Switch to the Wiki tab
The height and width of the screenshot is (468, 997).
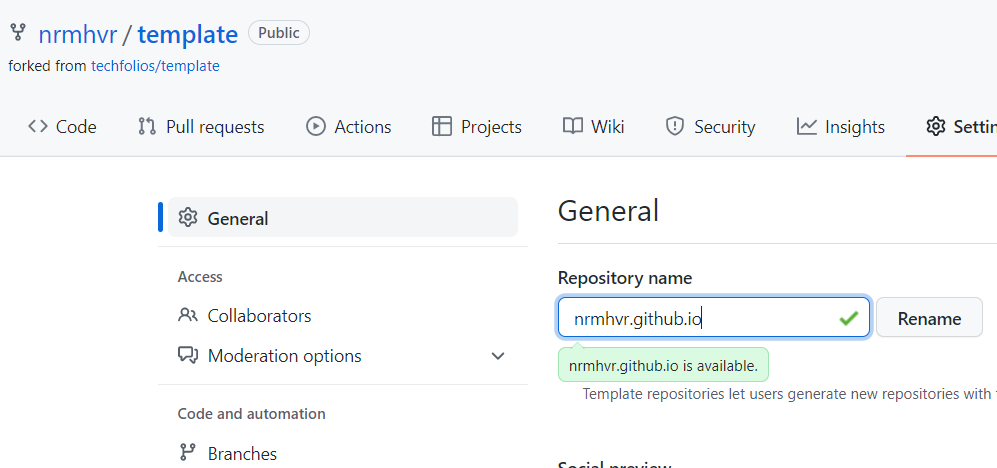(x=593, y=127)
